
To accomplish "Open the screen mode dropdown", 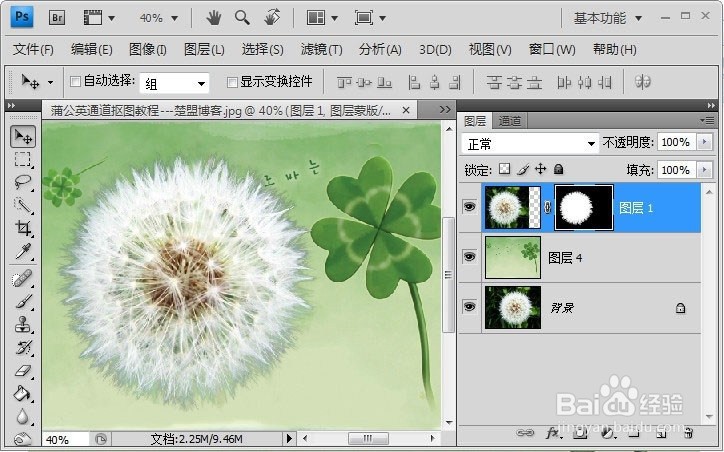I will pyautogui.click(x=370, y=18).
